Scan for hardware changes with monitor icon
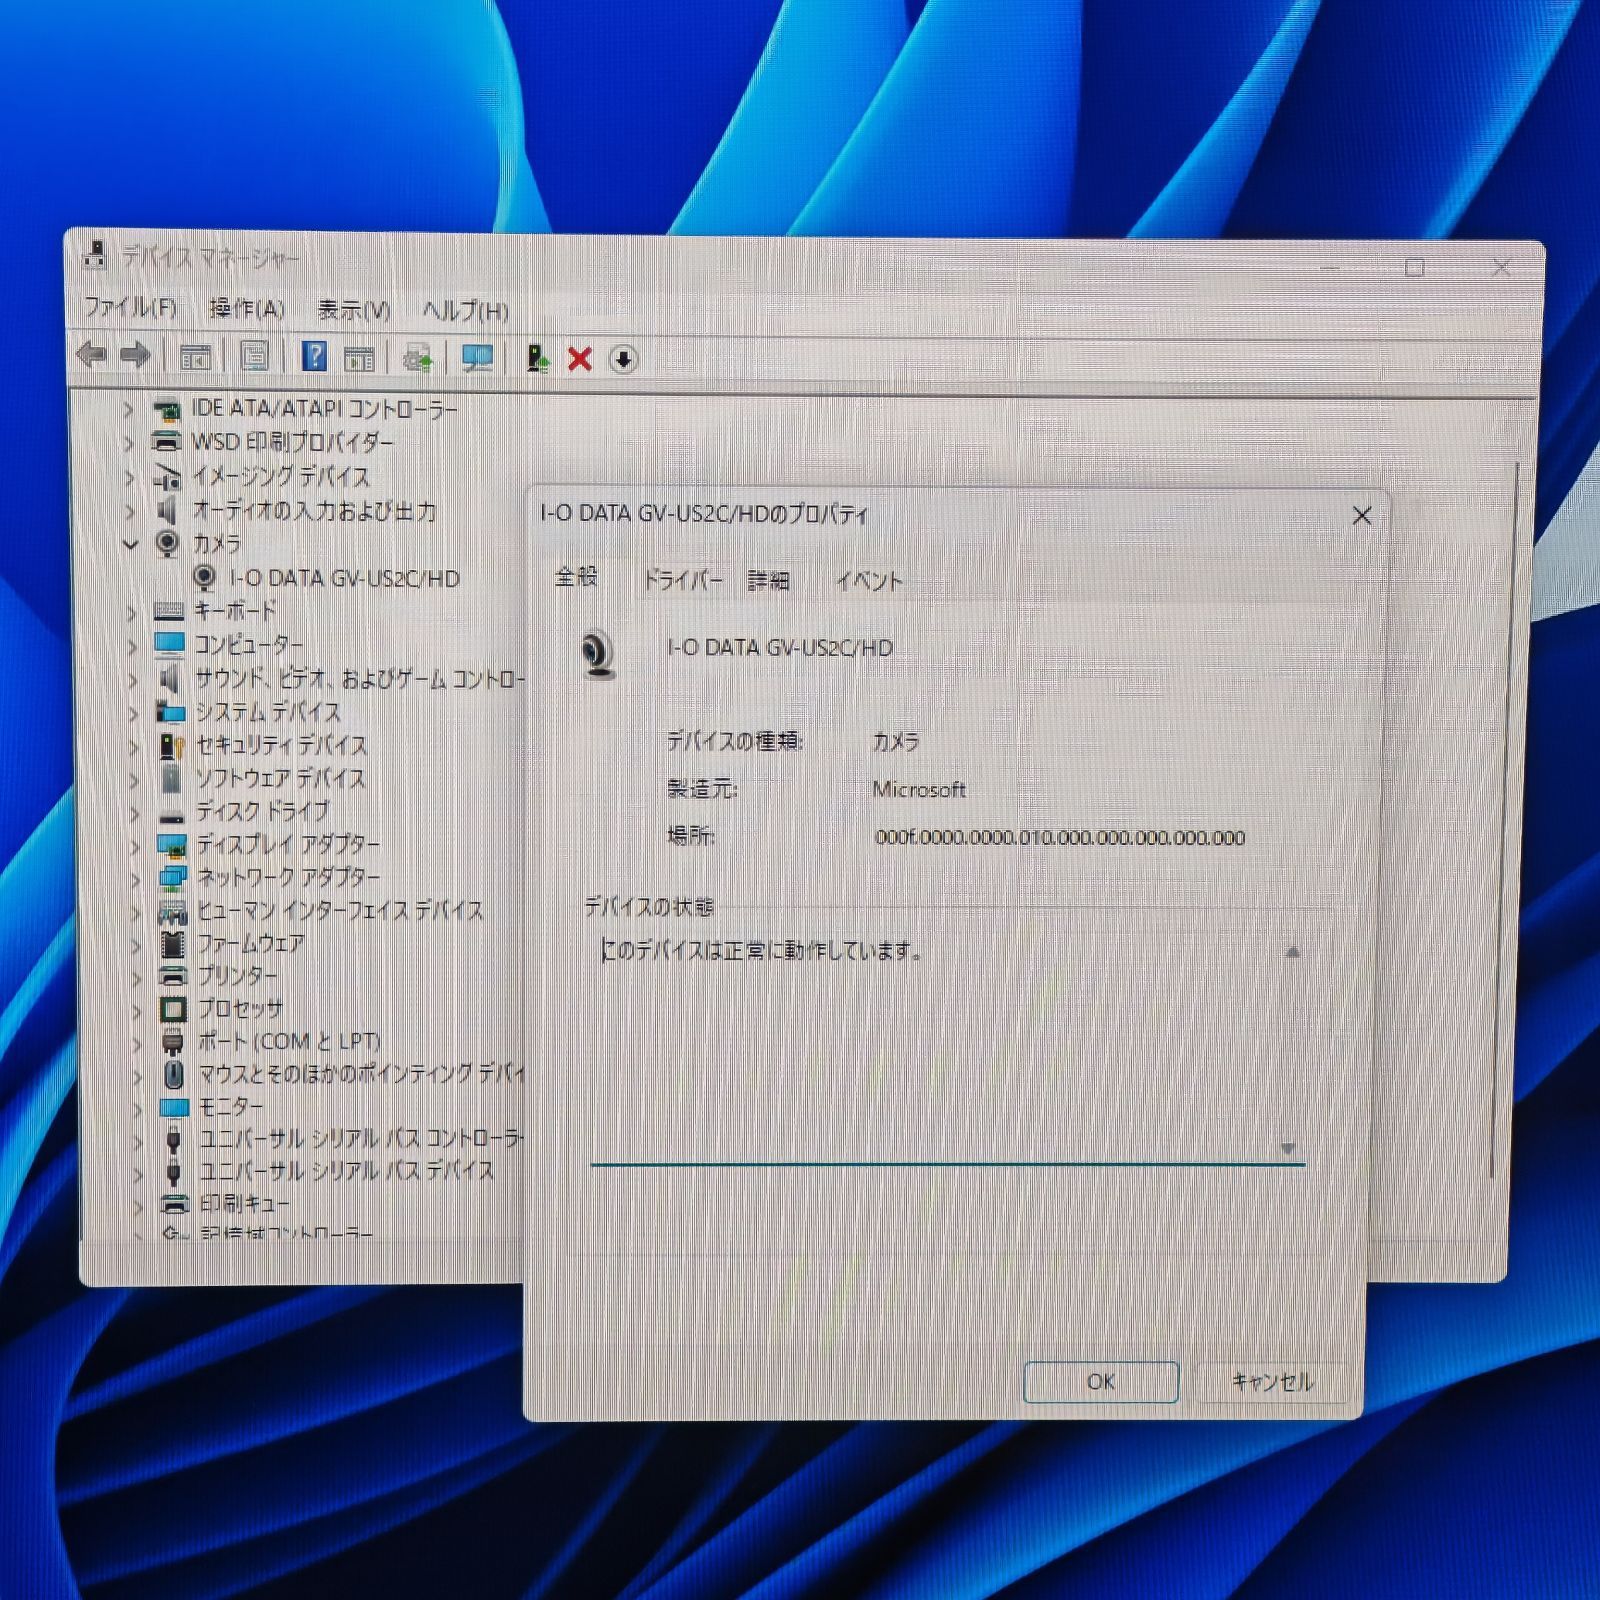 click(478, 358)
